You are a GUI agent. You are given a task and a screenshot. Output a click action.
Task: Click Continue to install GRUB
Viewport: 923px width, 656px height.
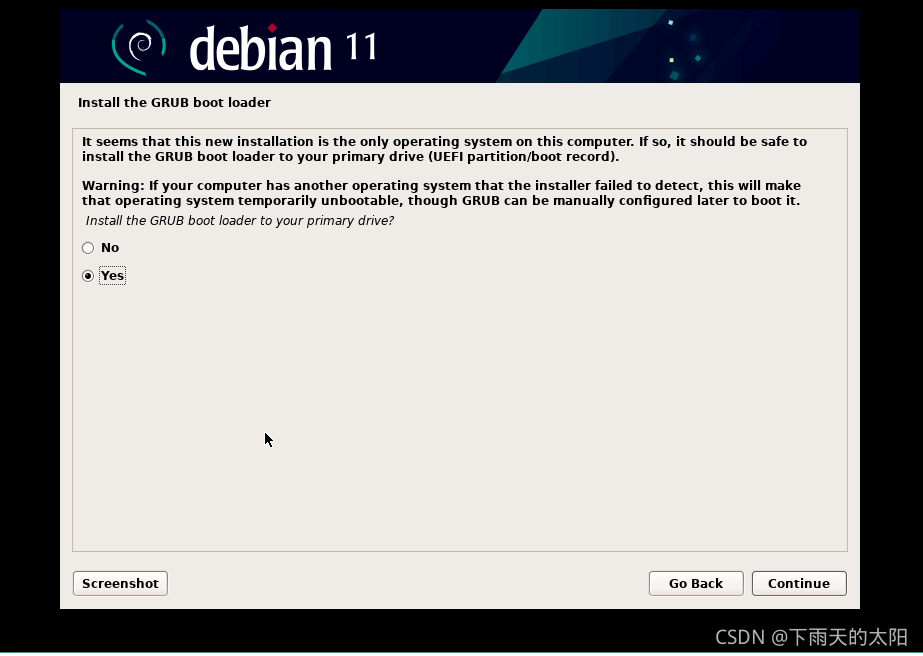pyautogui.click(x=798, y=583)
